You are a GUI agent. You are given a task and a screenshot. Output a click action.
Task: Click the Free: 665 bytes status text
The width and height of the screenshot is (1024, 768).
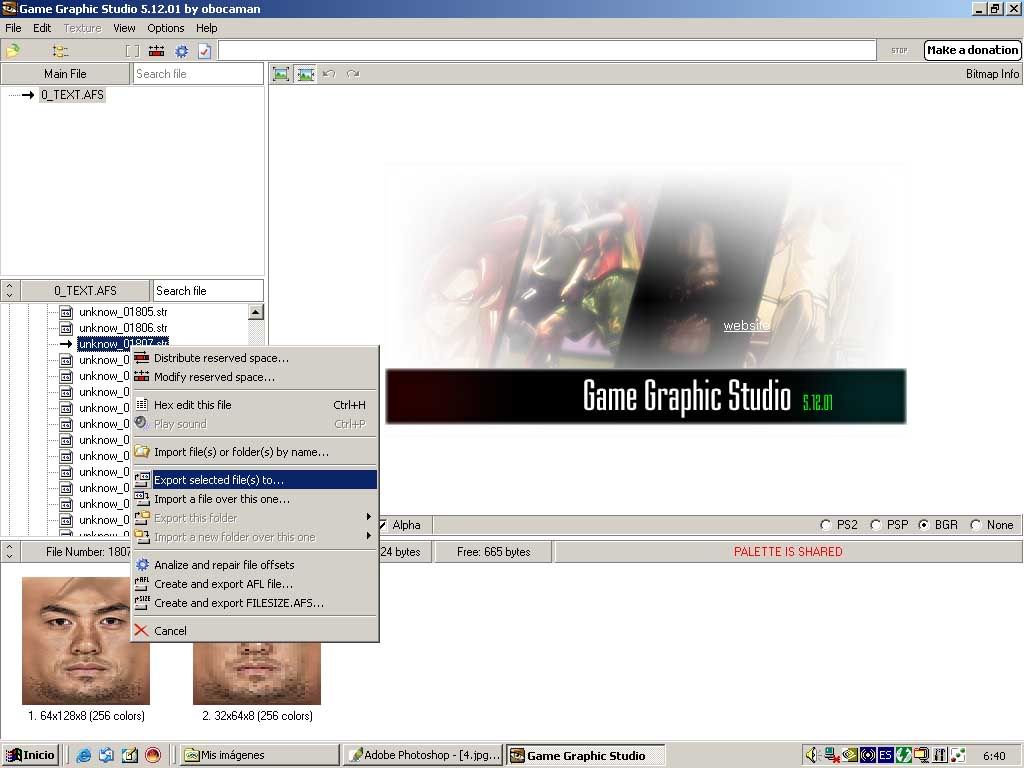[x=494, y=552]
